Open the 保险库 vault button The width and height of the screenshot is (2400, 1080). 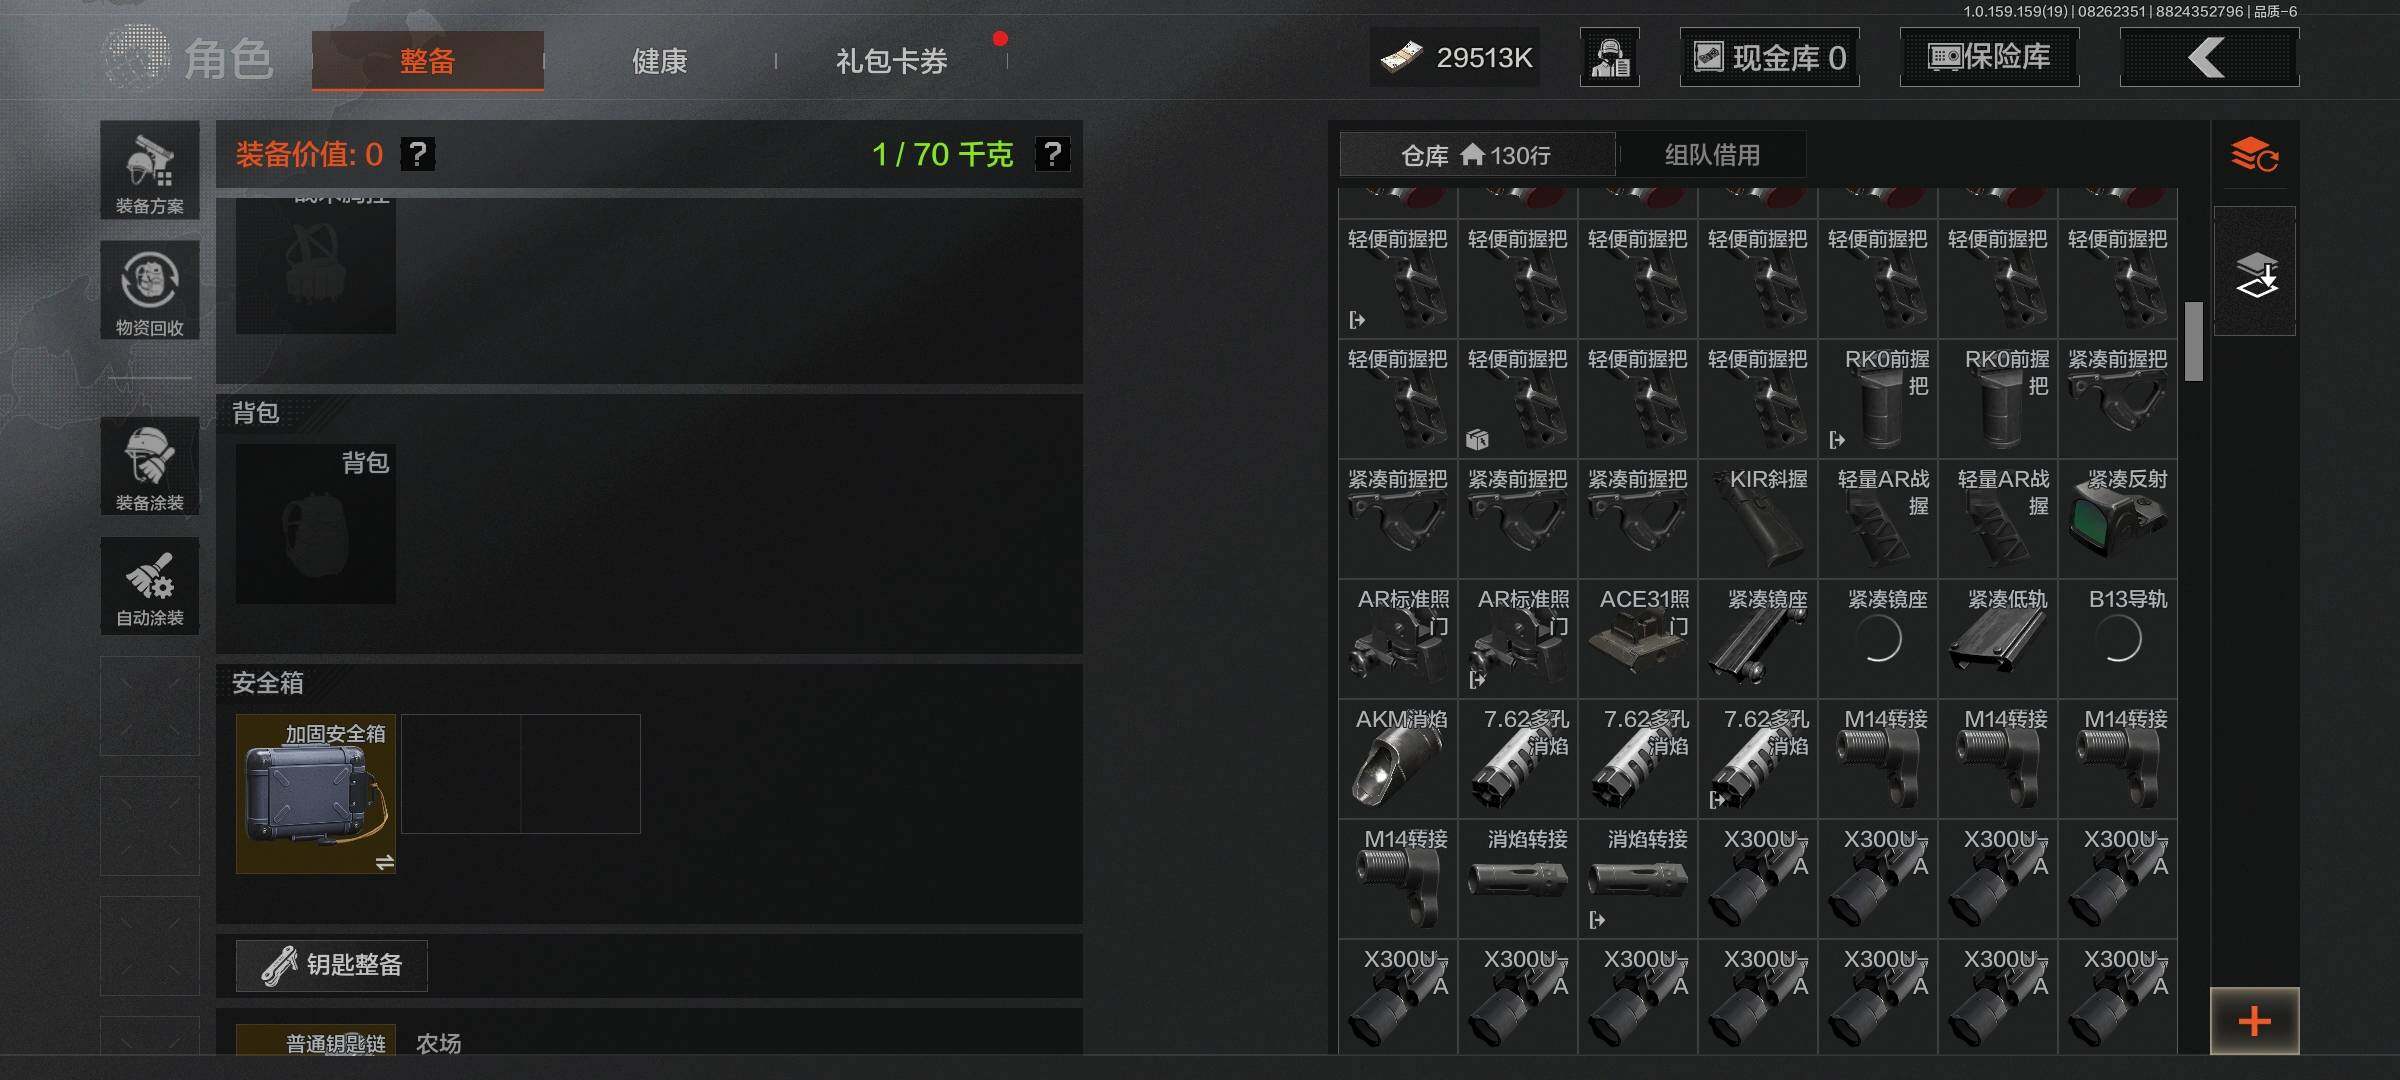click(1989, 57)
